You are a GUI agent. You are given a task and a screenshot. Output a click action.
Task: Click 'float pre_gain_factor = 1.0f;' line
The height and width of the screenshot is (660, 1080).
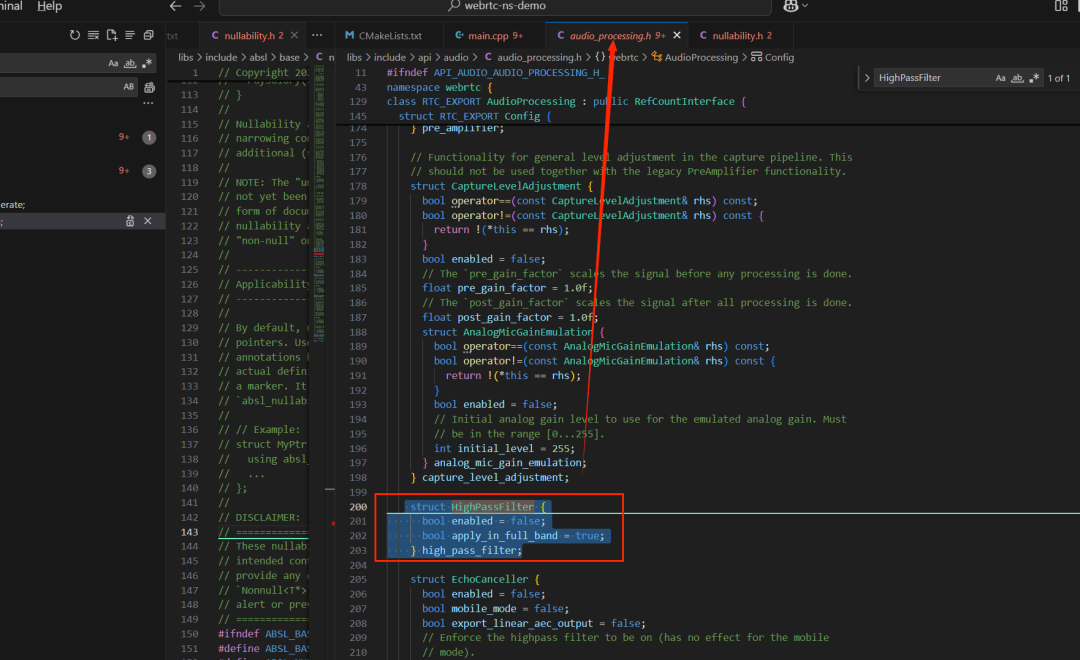[x=507, y=288]
